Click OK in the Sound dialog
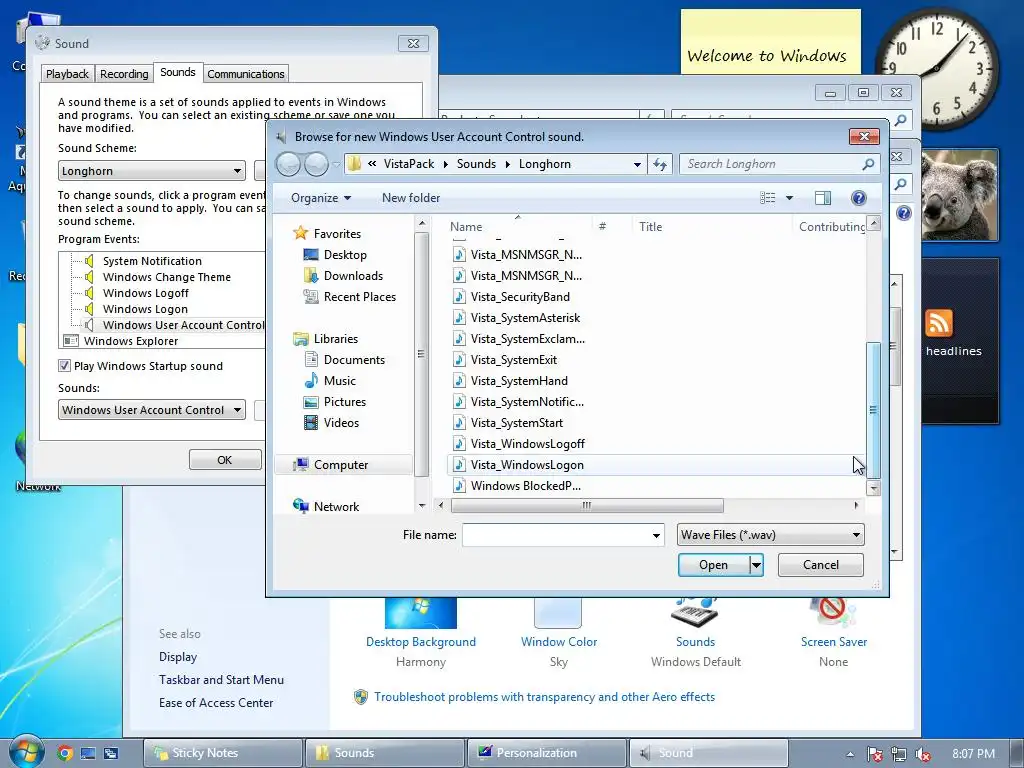 pyautogui.click(x=225, y=460)
